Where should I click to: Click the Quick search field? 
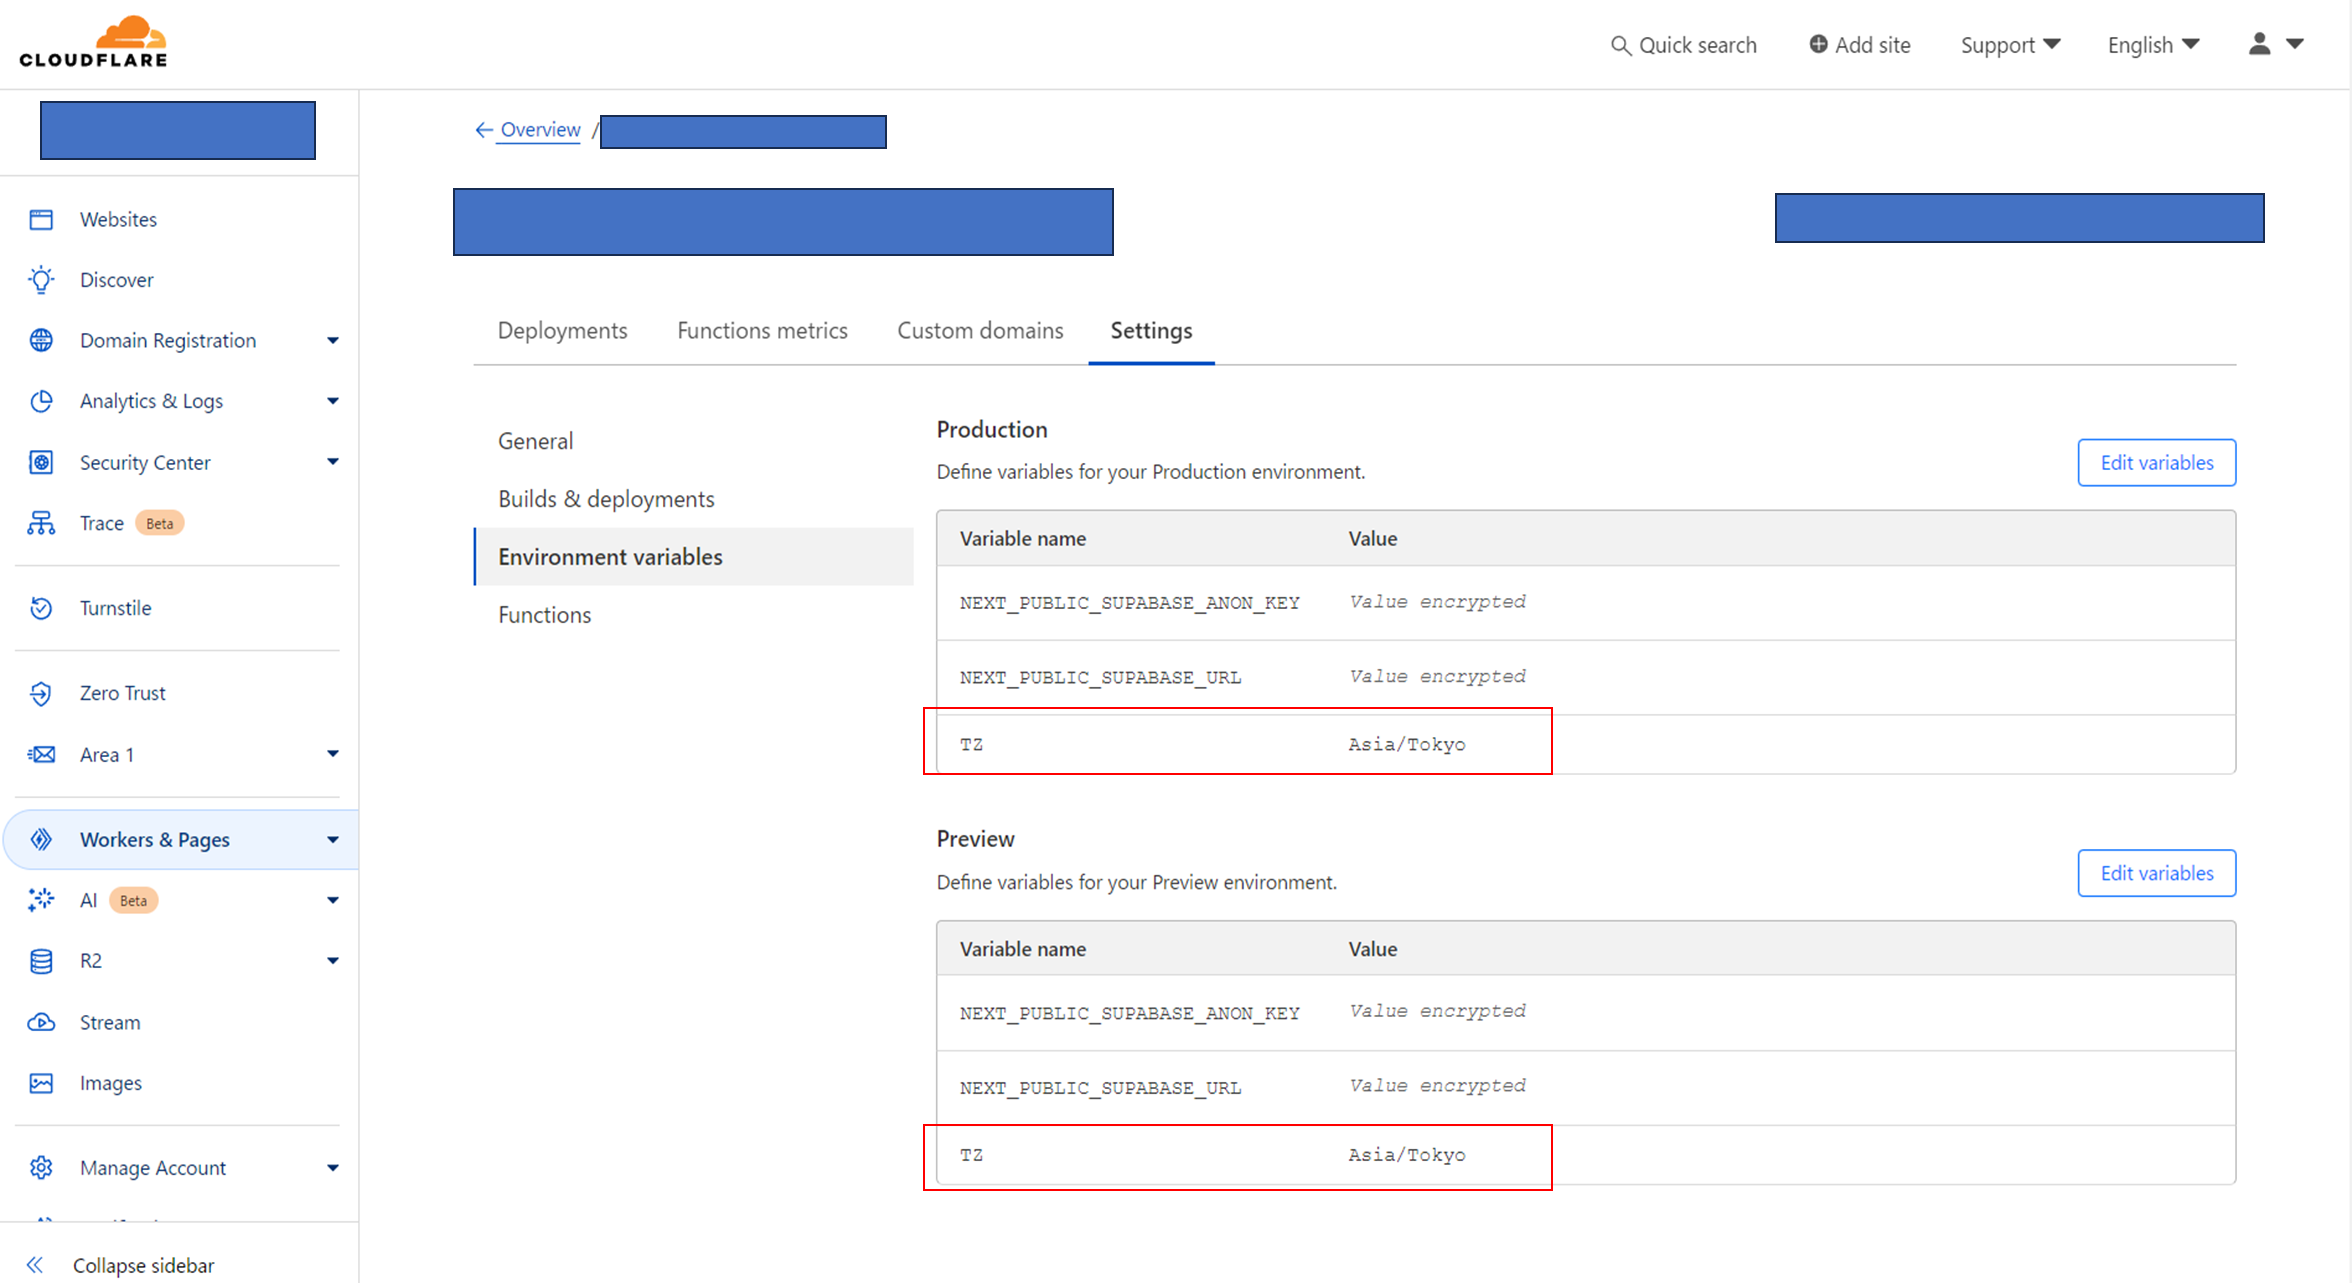point(1684,45)
